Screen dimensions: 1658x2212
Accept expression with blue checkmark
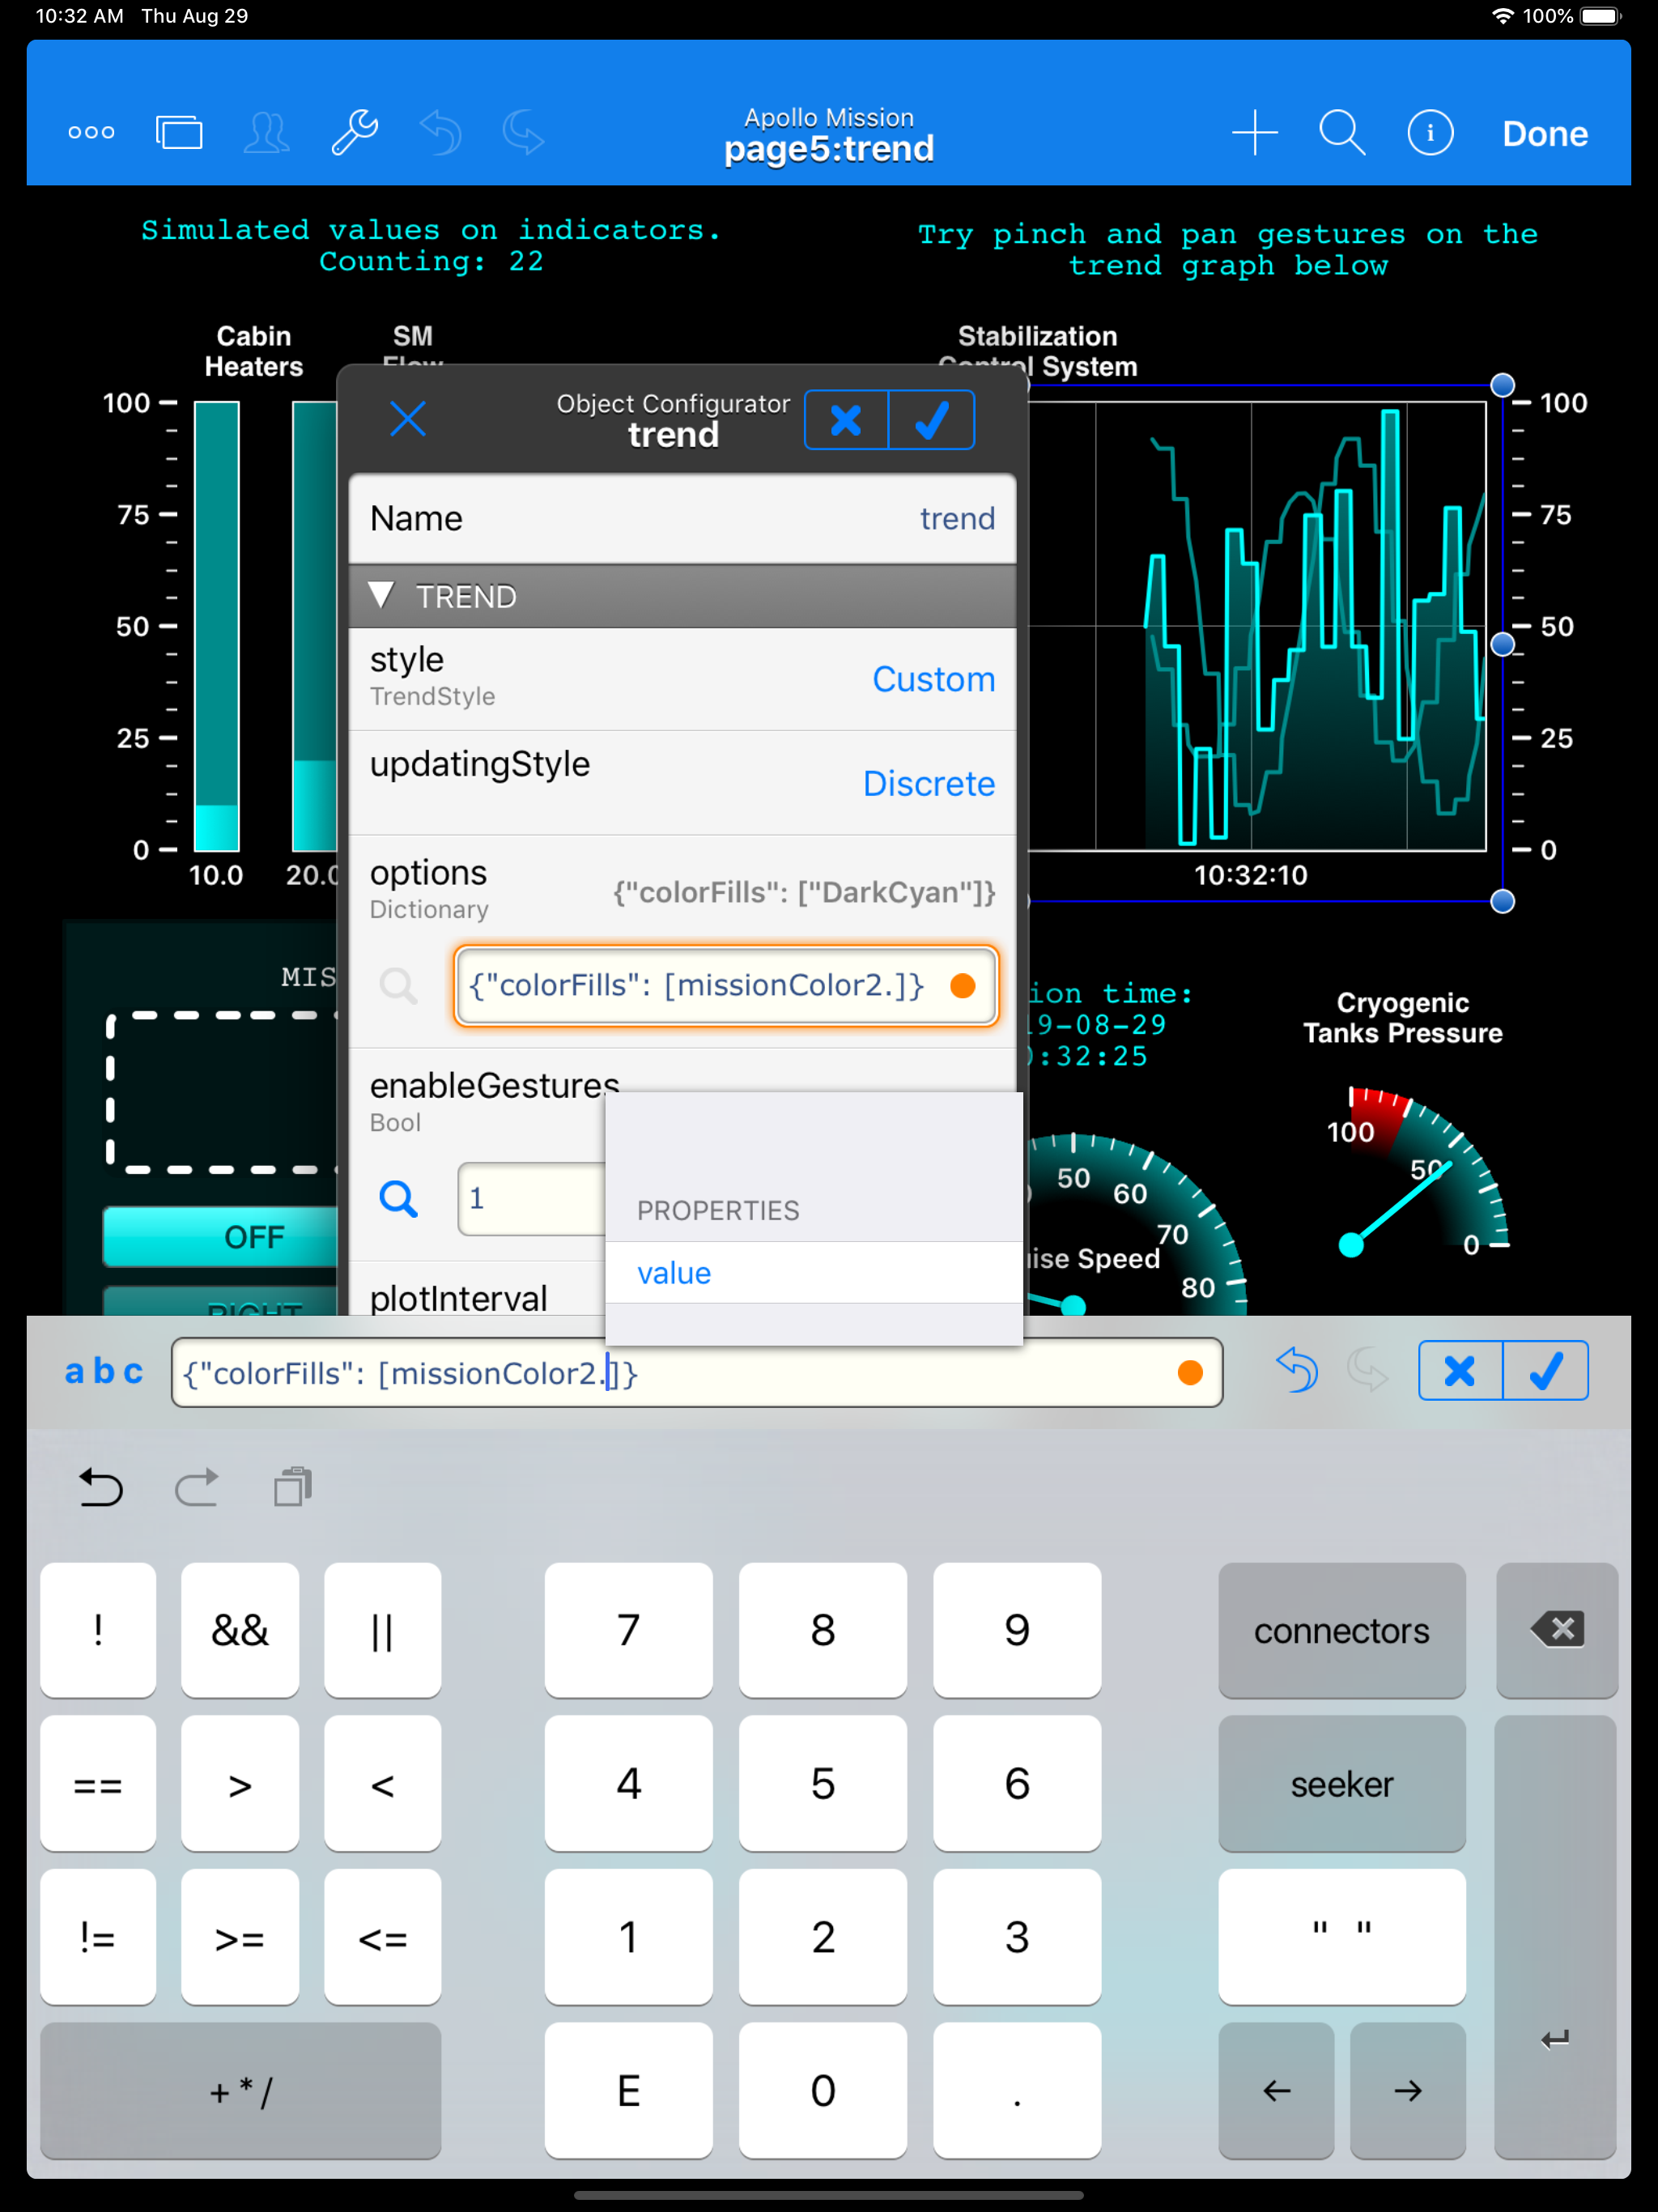point(1546,1371)
